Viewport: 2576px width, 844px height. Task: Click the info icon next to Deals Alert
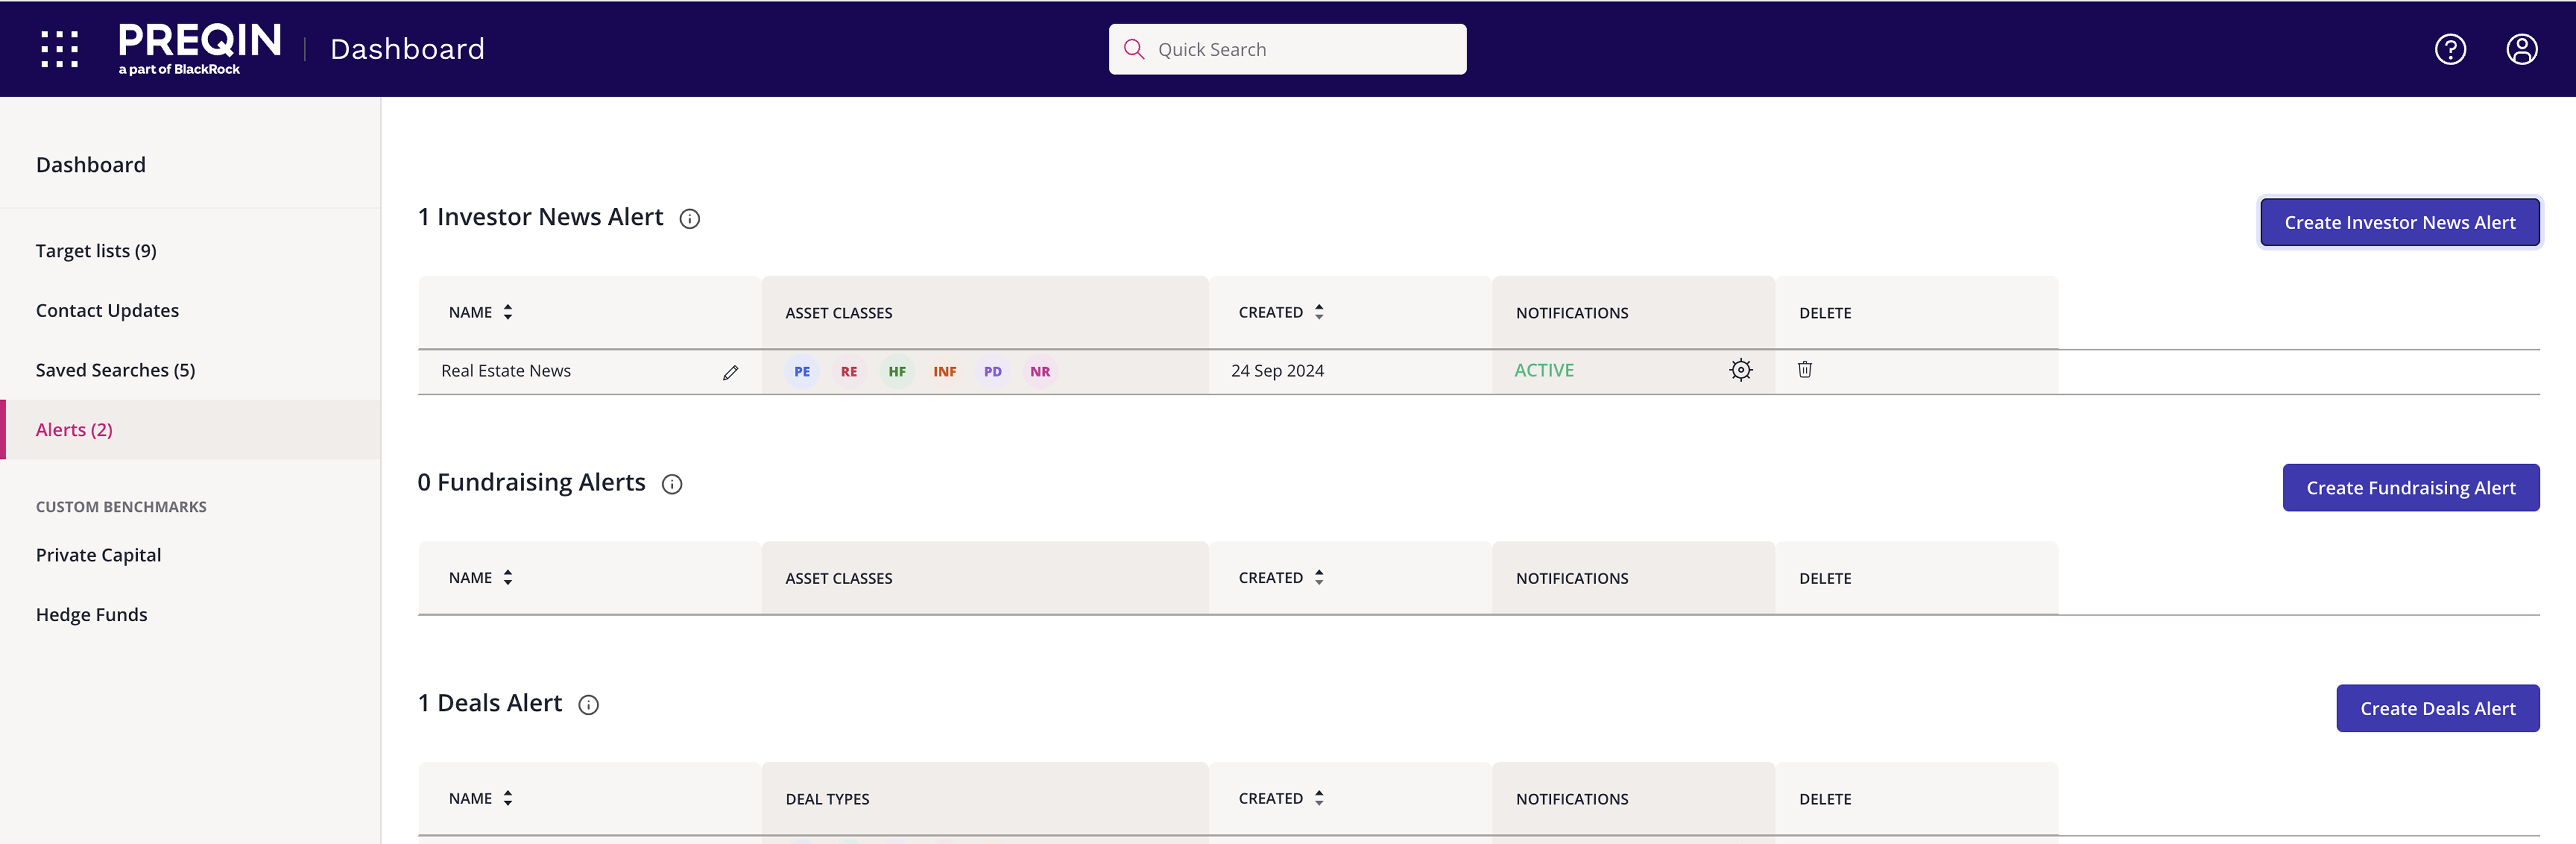click(588, 705)
